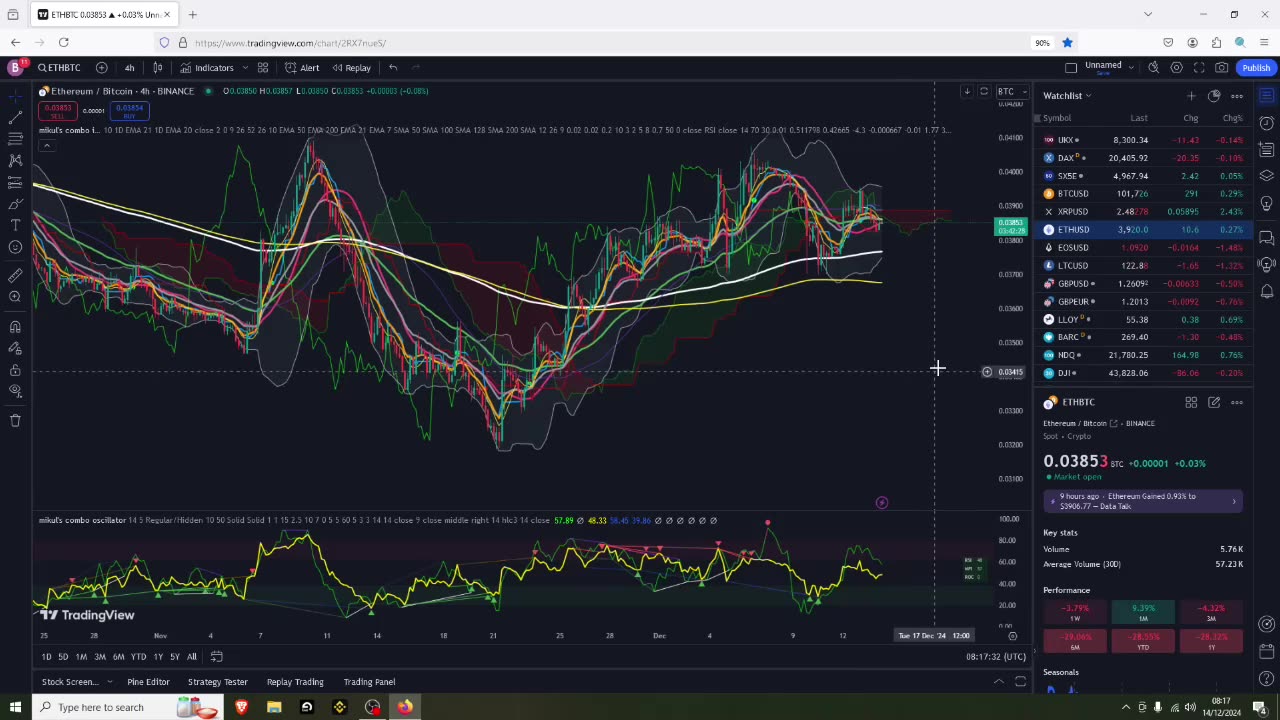
Task: Set the date range to YTD
Action: click(x=138, y=657)
